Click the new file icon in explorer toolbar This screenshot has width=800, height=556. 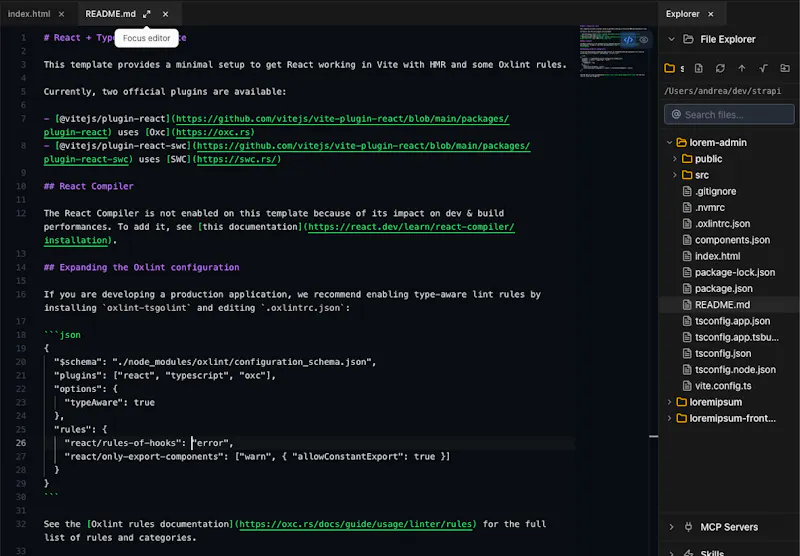click(x=698, y=68)
